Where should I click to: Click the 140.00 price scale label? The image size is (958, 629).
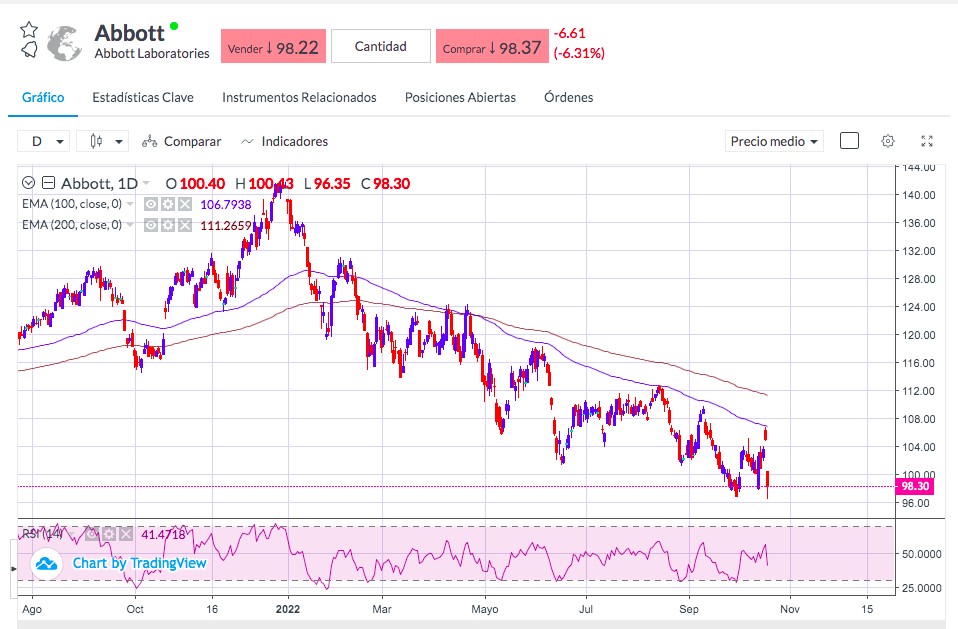click(x=918, y=195)
